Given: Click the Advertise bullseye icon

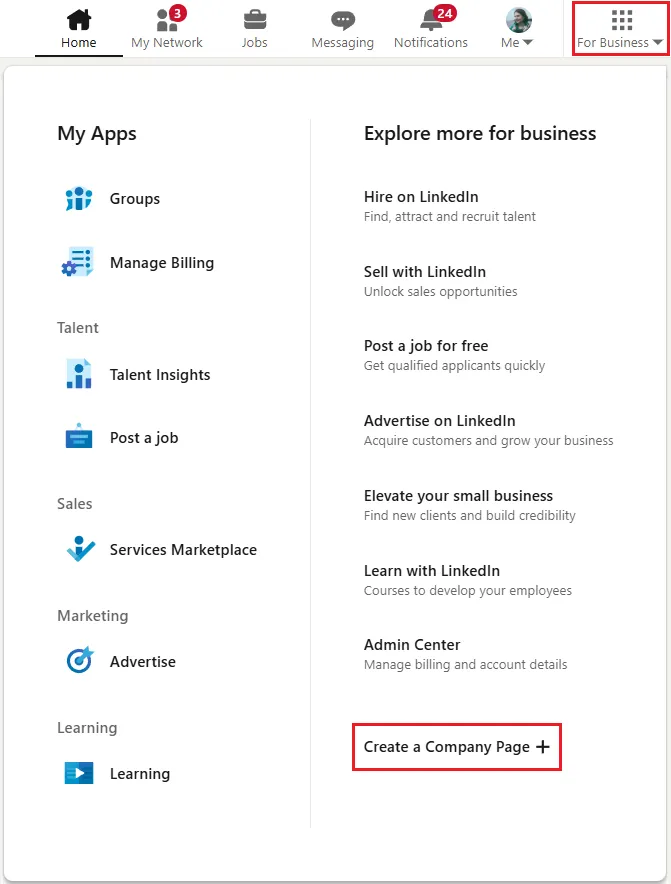Looking at the screenshot, I should [x=78, y=661].
